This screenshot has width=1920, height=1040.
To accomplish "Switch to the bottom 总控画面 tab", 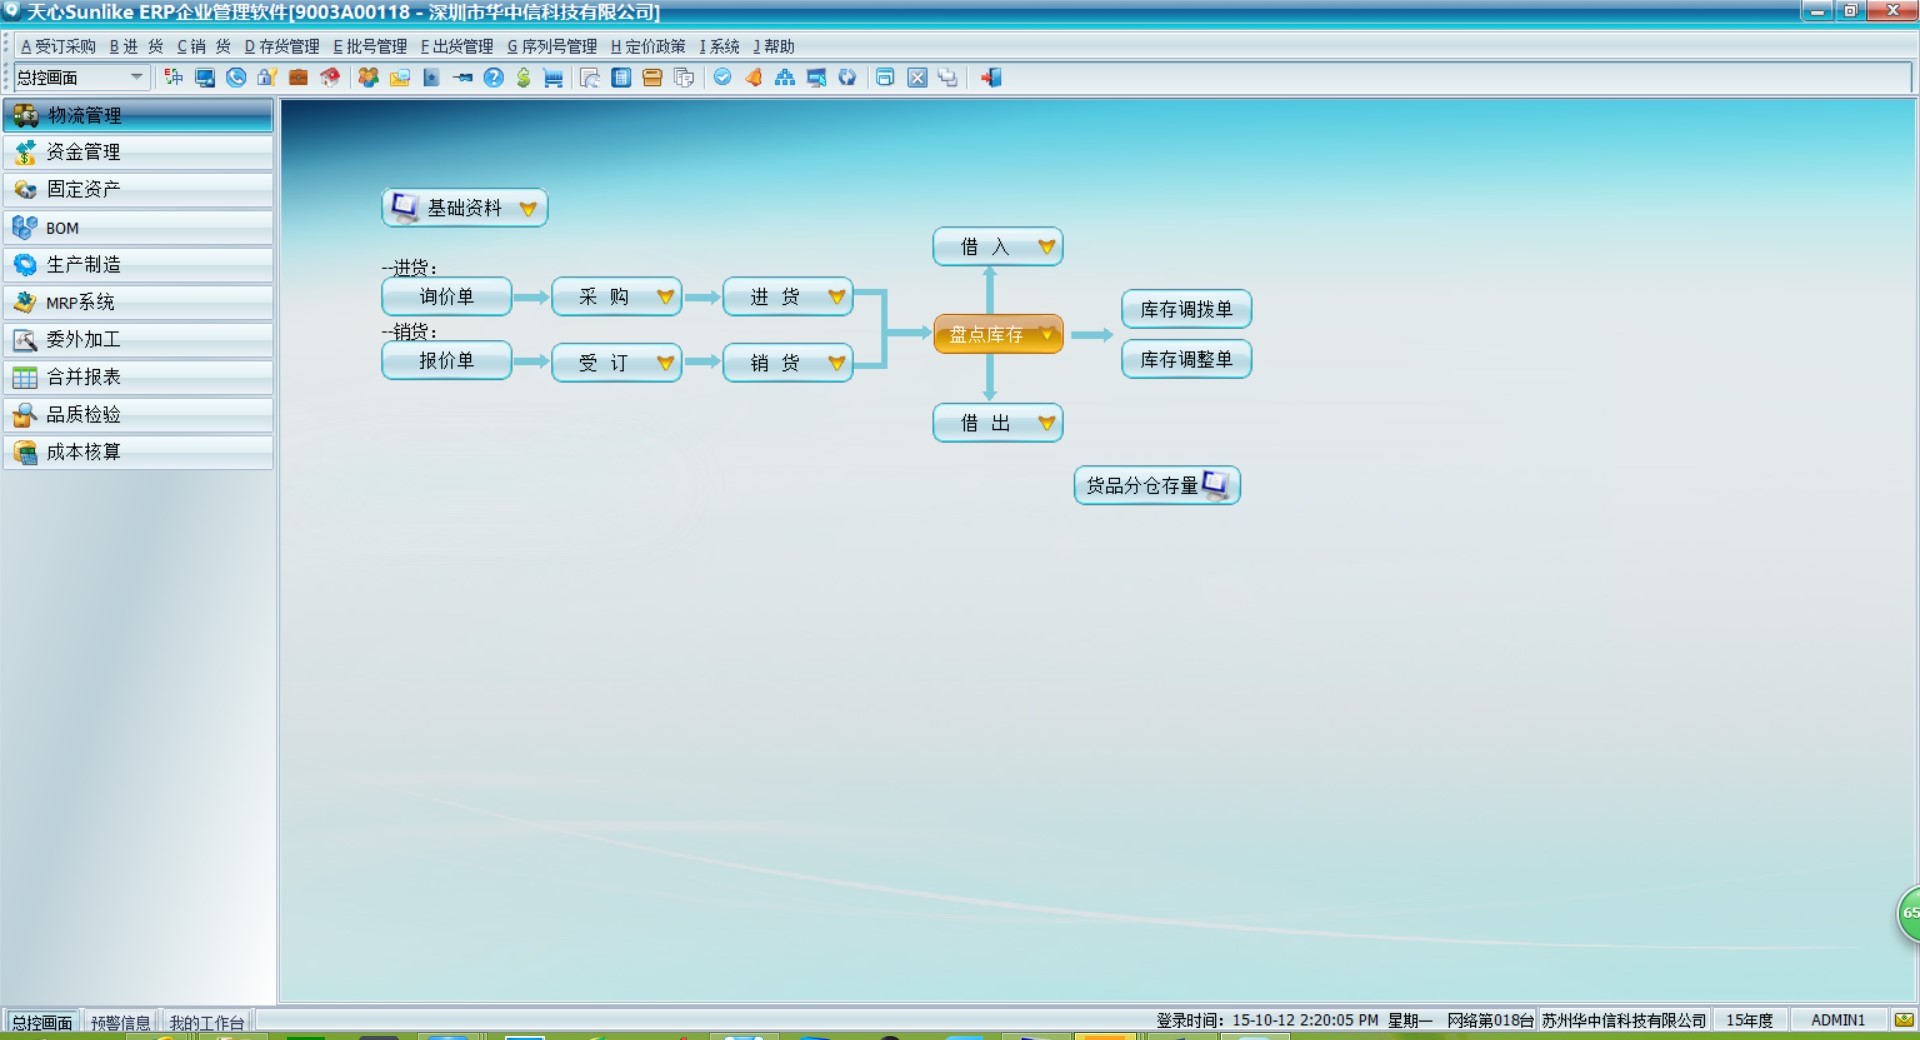I will pos(42,1022).
